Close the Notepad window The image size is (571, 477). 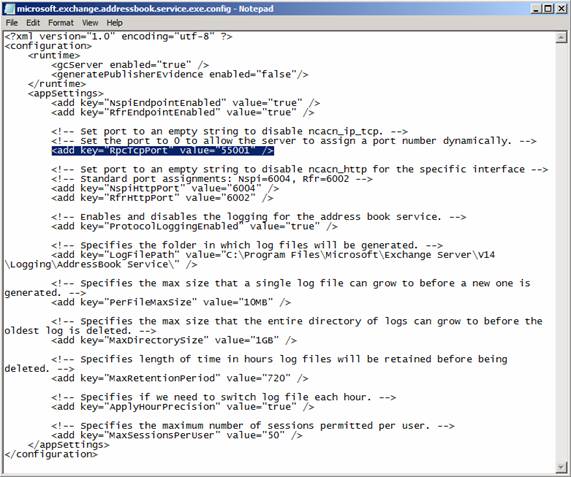pos(561,9)
